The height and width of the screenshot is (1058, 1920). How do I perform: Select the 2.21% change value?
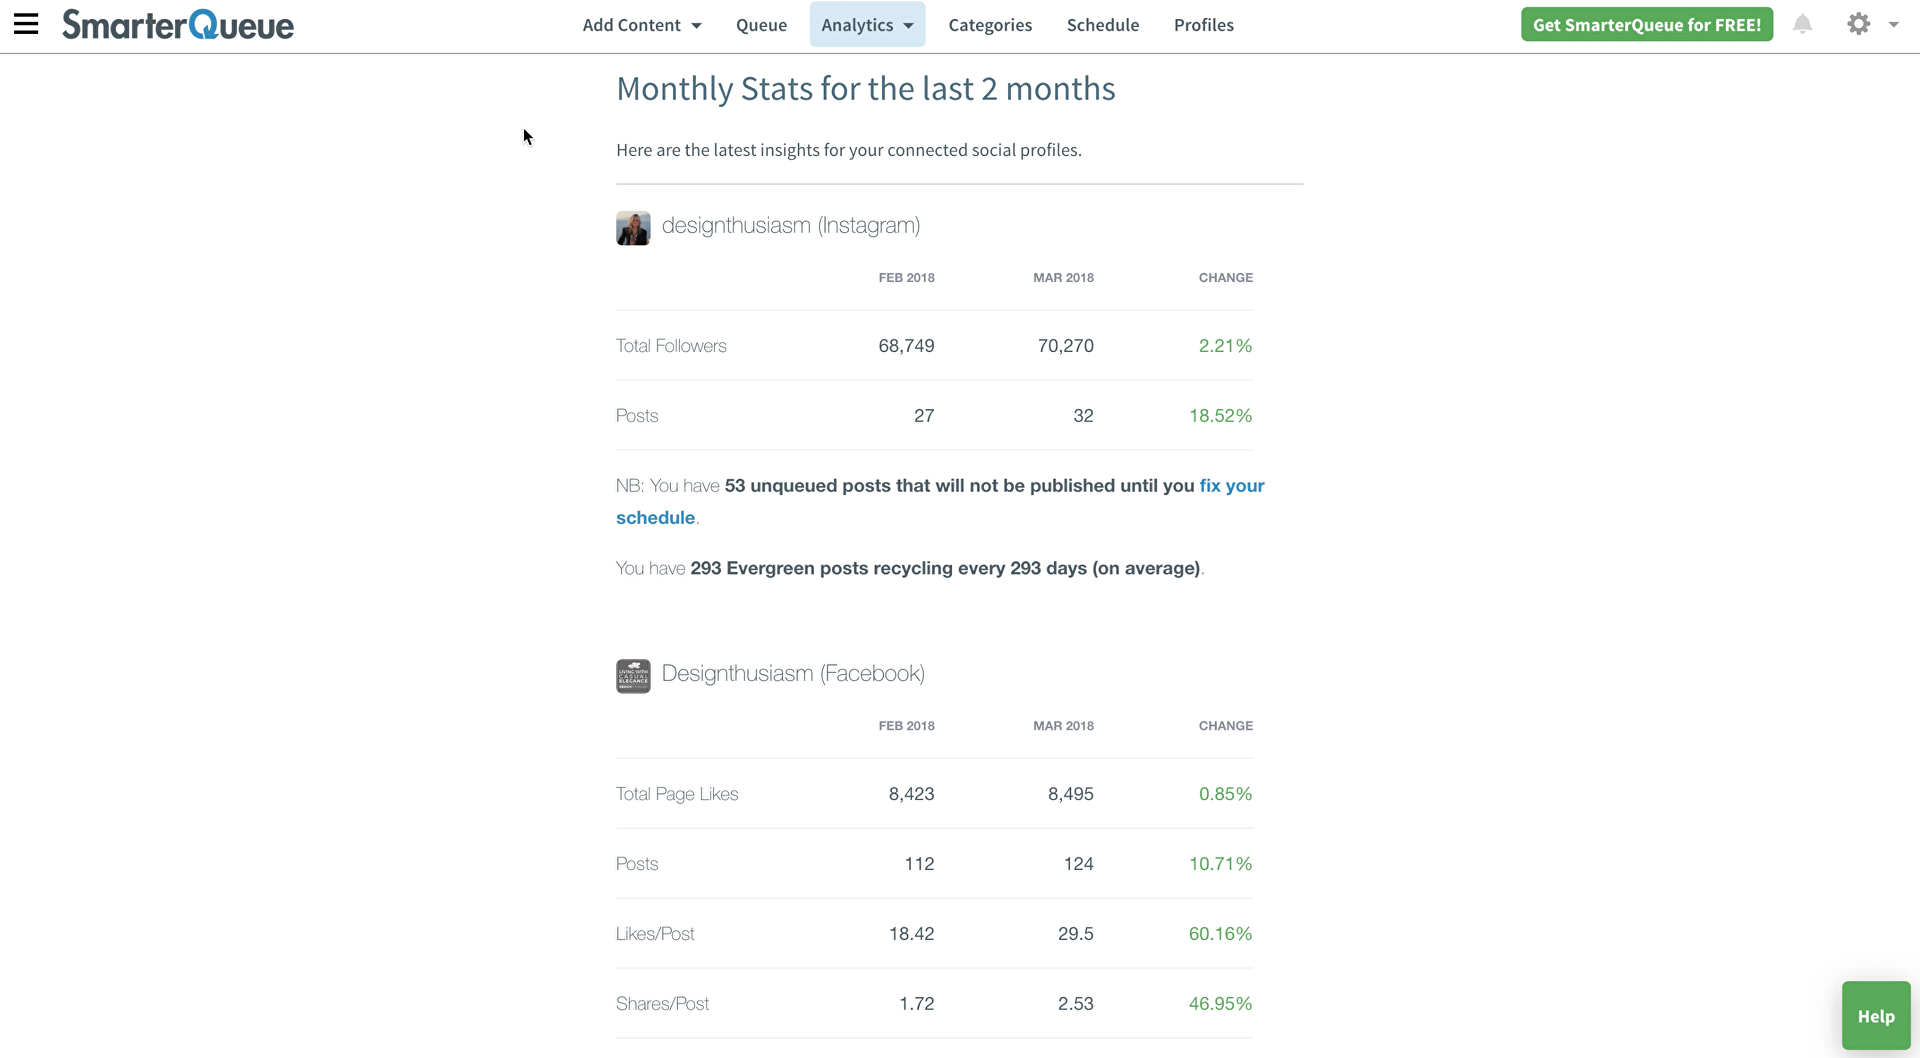[1225, 346]
